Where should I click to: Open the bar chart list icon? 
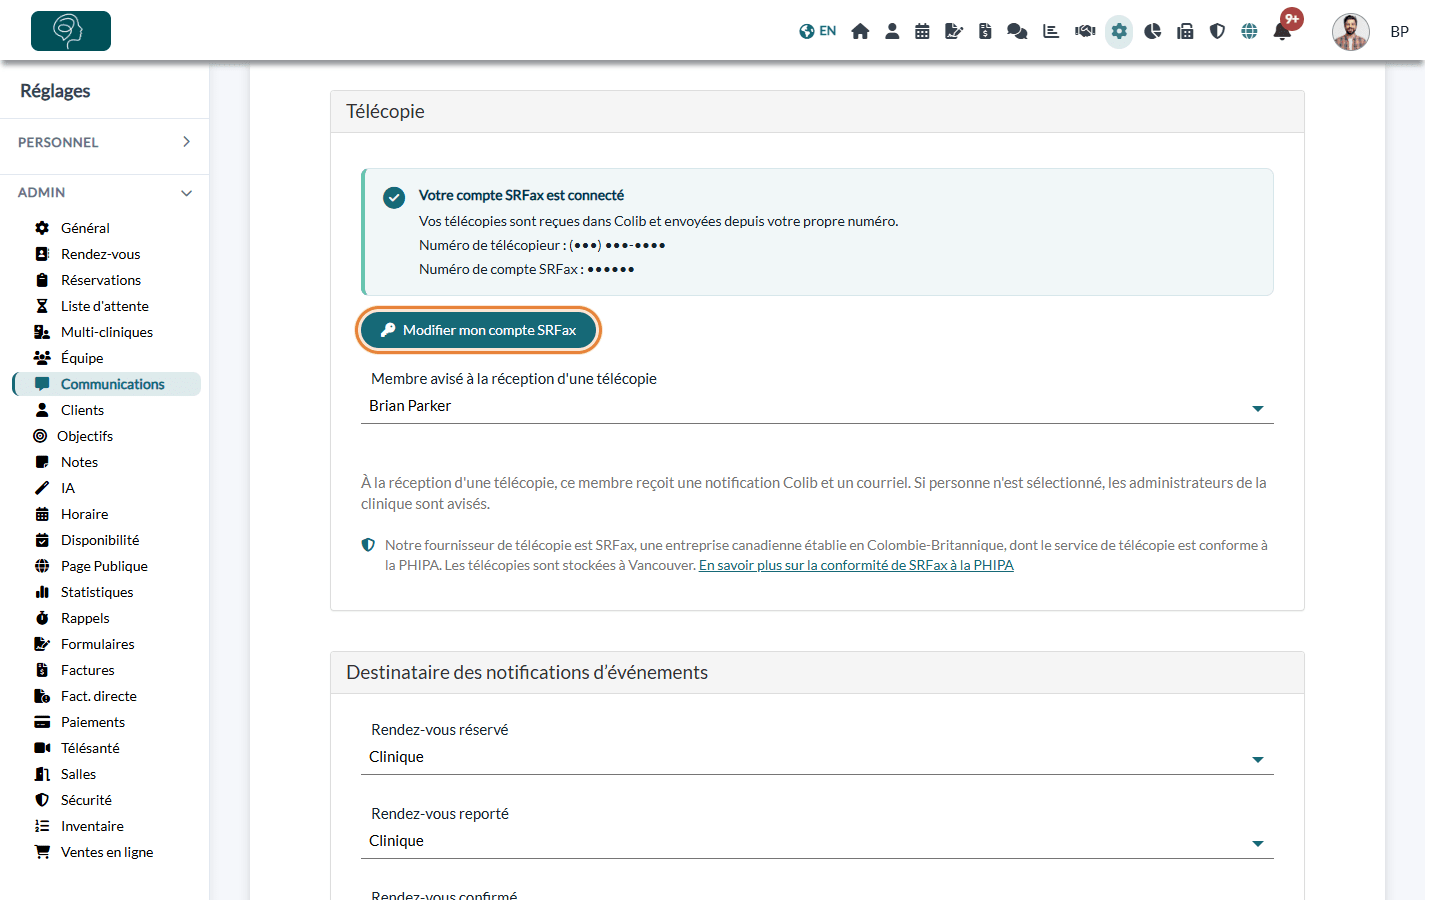[x=1051, y=31]
